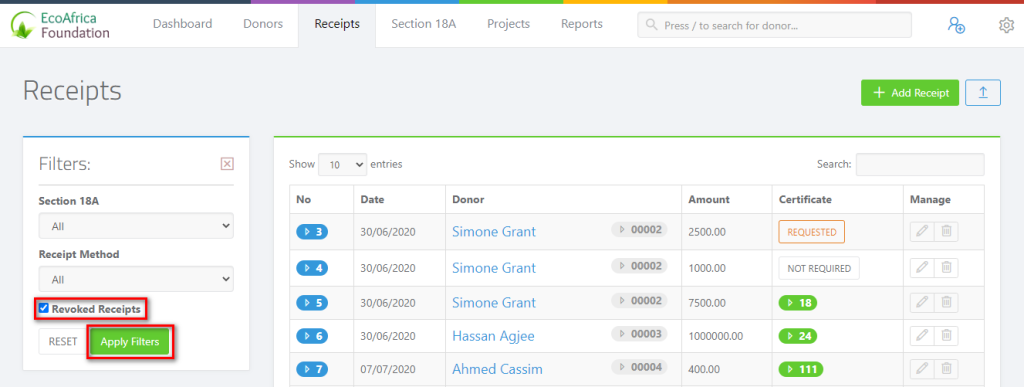Edit receipt 4 with the pencil icon
Screen dimensions: 1024x387
point(922,268)
